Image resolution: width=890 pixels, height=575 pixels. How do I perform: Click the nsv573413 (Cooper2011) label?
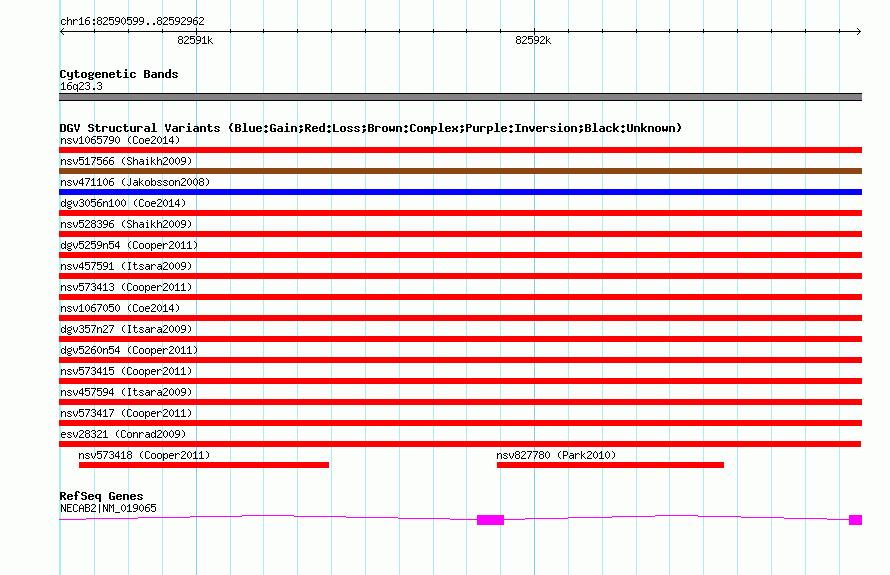tap(126, 287)
